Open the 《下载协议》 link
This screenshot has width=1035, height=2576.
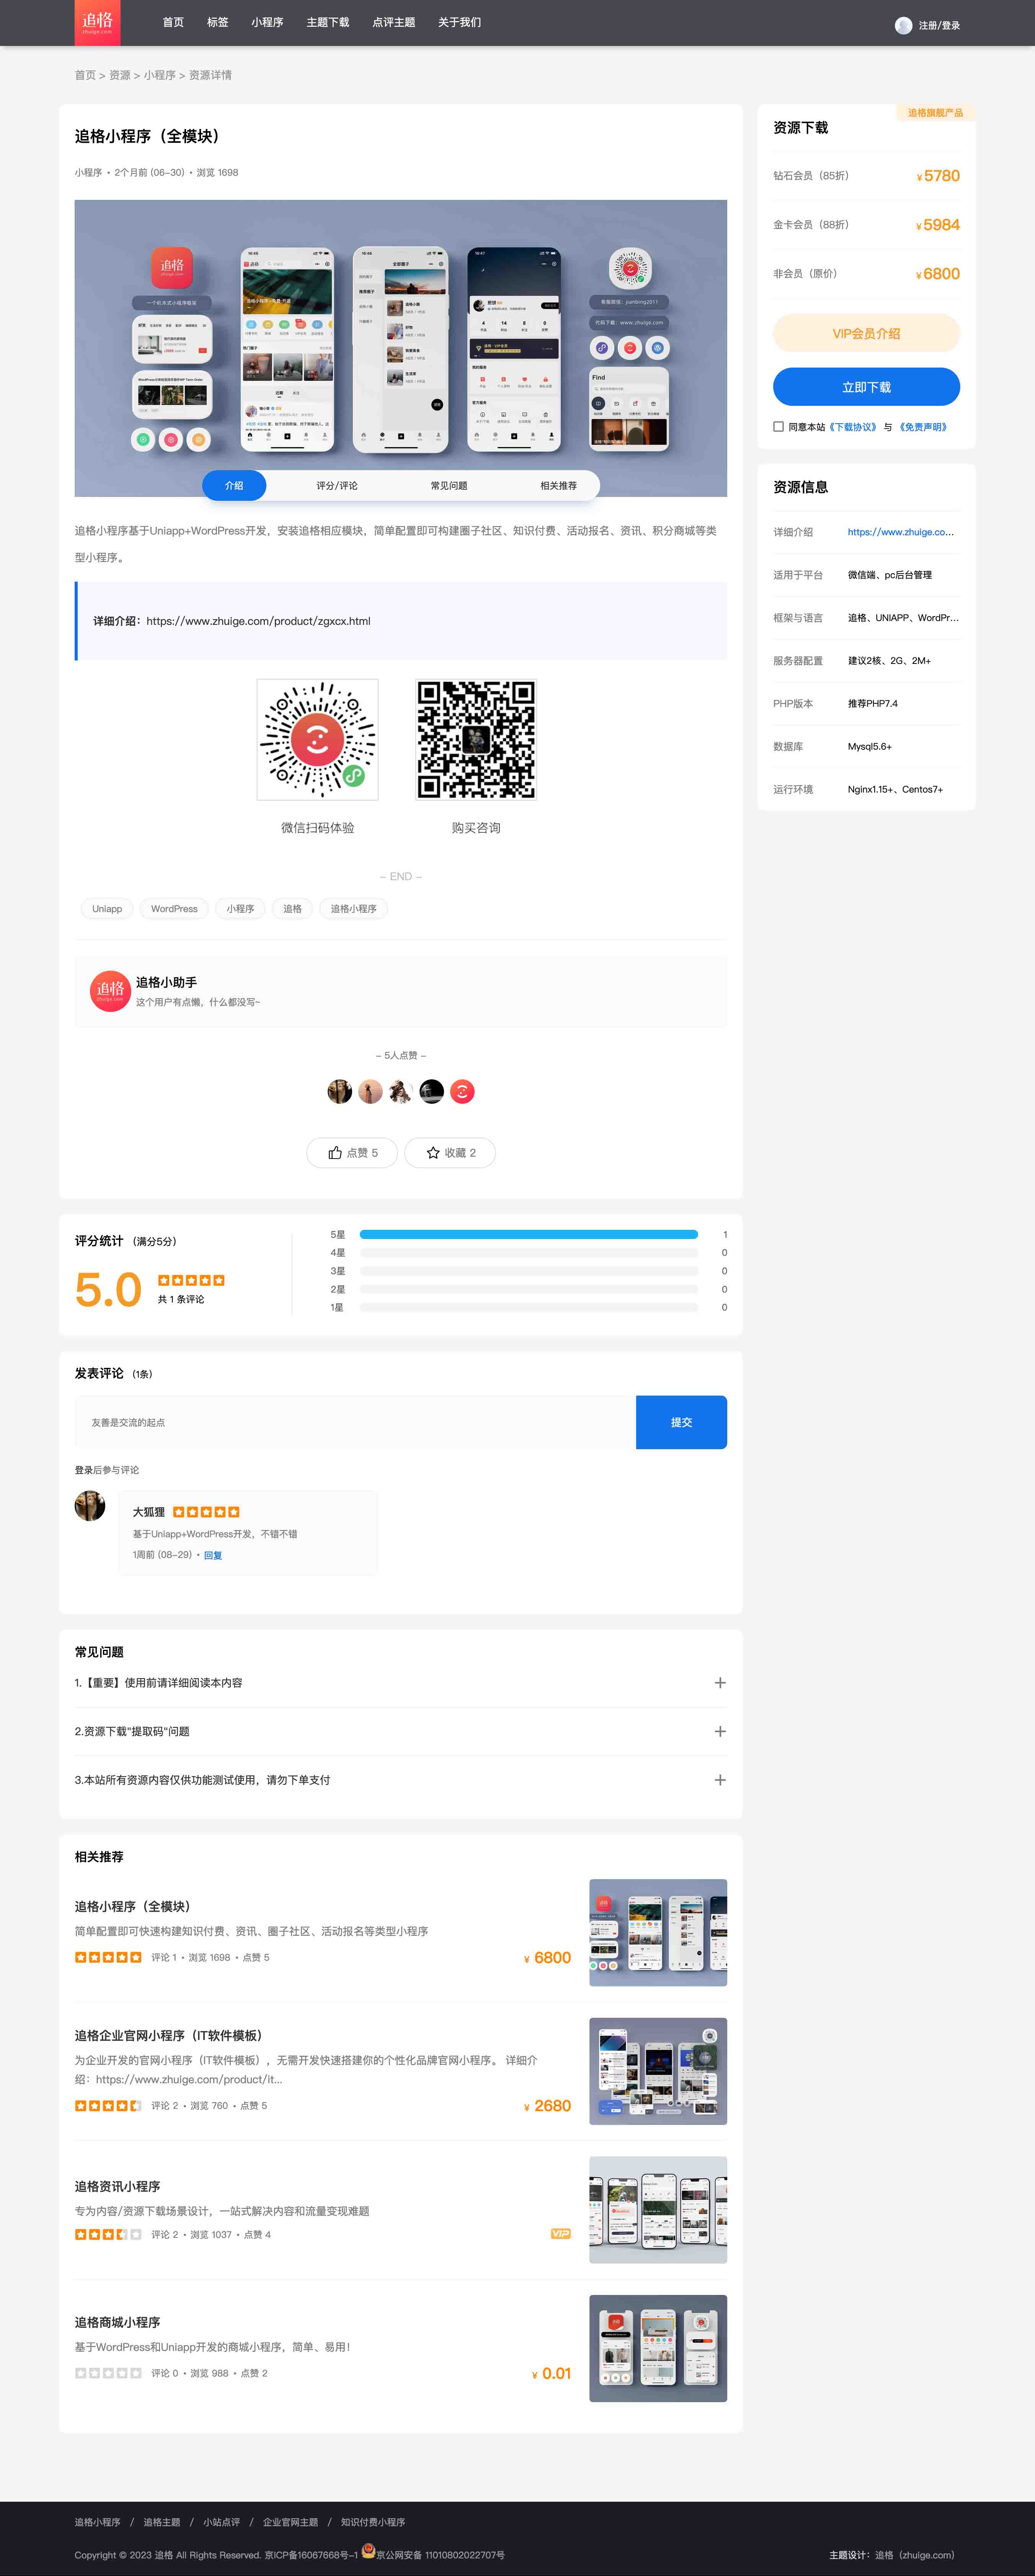click(x=853, y=427)
